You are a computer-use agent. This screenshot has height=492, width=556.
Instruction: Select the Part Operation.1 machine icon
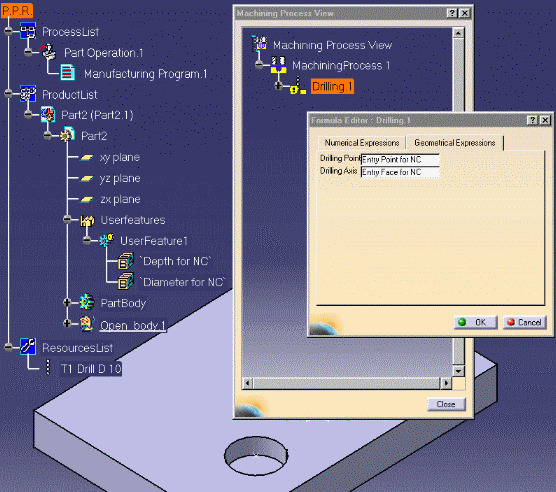tap(49, 52)
